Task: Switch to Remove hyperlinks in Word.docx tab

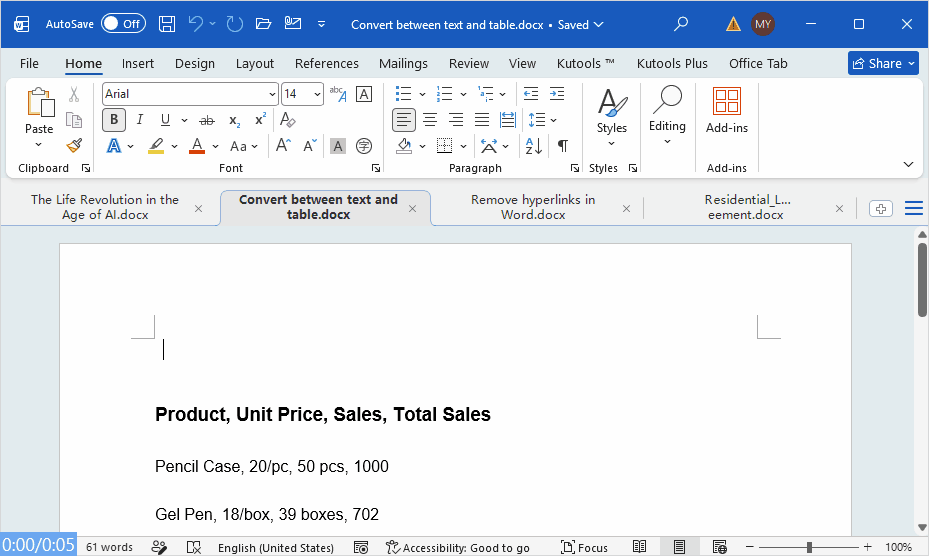Action: (x=533, y=207)
